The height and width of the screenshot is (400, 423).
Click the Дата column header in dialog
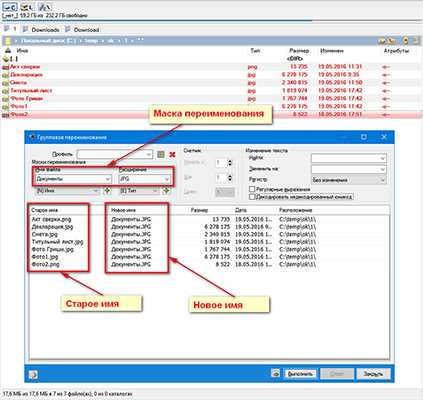click(241, 210)
